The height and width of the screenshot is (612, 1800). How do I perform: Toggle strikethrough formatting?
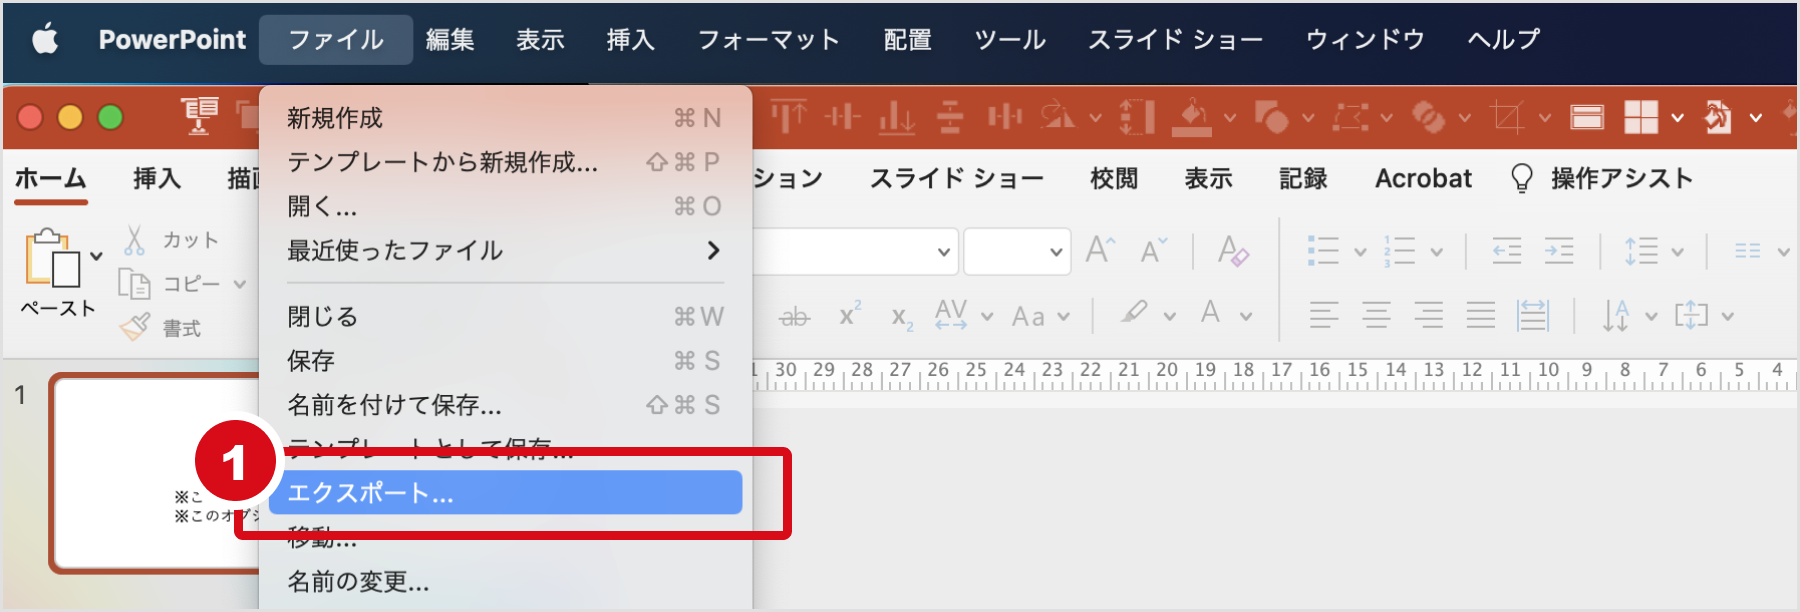click(x=794, y=317)
